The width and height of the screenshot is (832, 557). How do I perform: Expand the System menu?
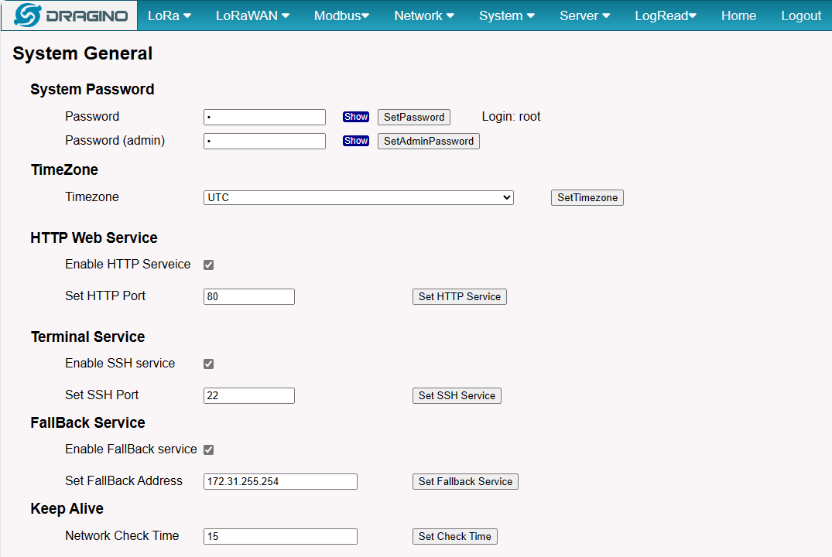pyautogui.click(x=507, y=15)
